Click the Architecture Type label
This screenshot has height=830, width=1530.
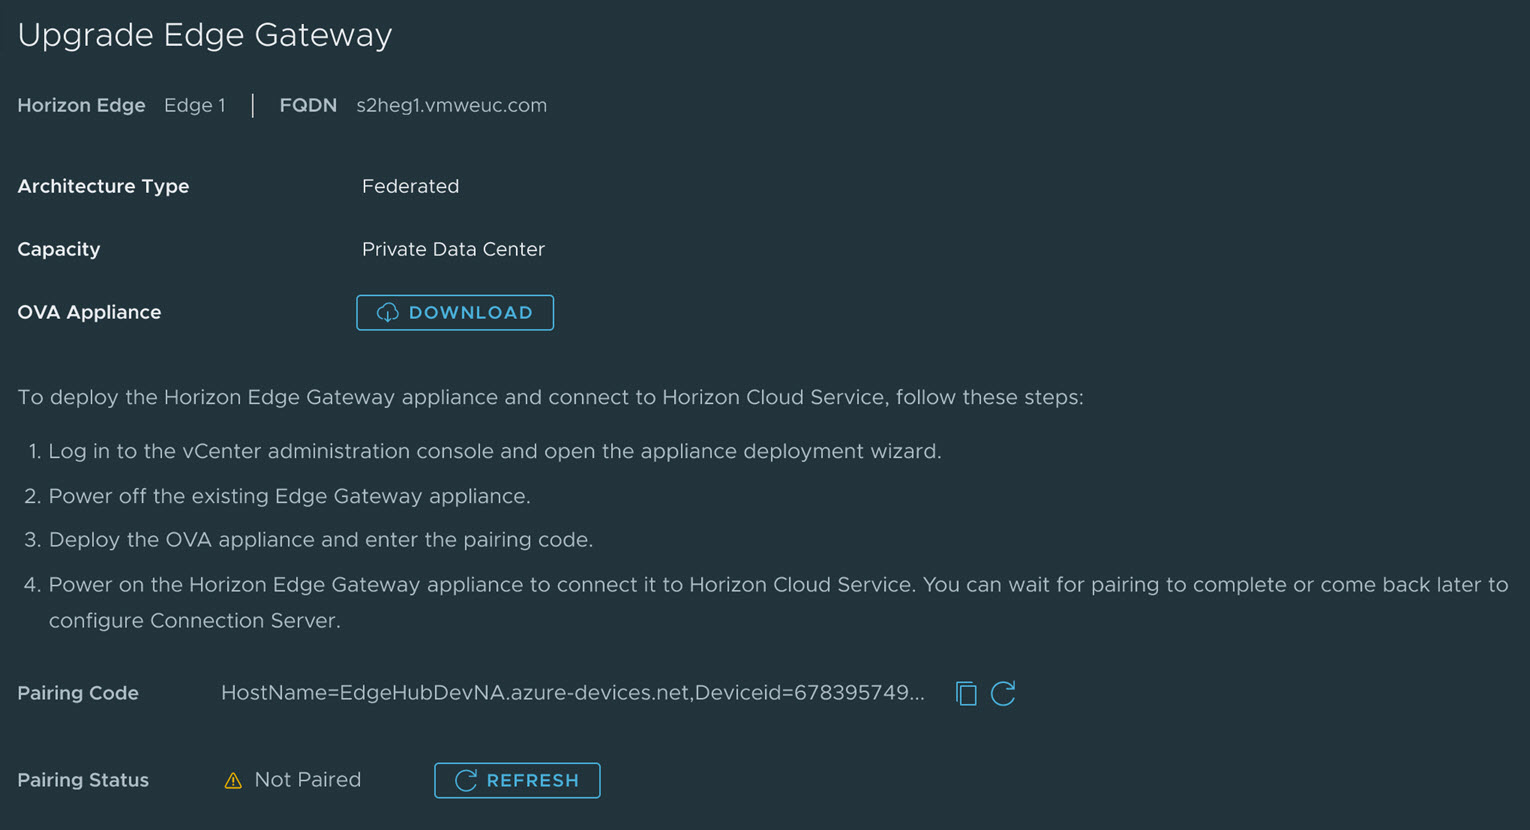point(103,186)
